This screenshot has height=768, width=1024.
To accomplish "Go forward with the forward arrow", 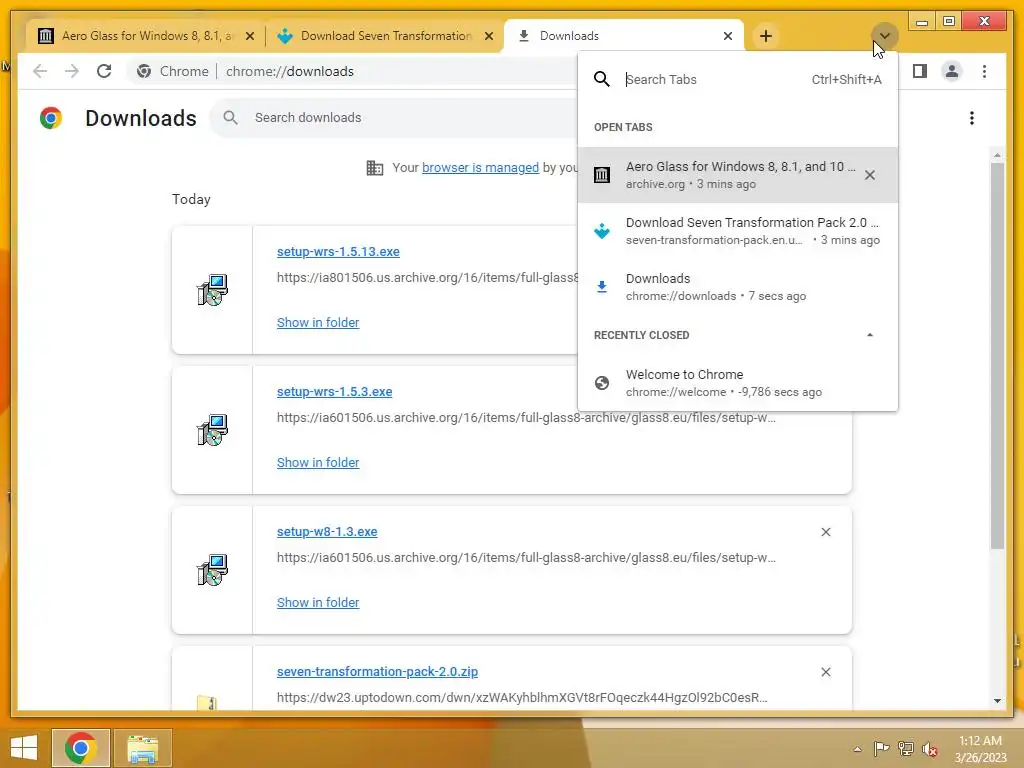I will 72,71.
